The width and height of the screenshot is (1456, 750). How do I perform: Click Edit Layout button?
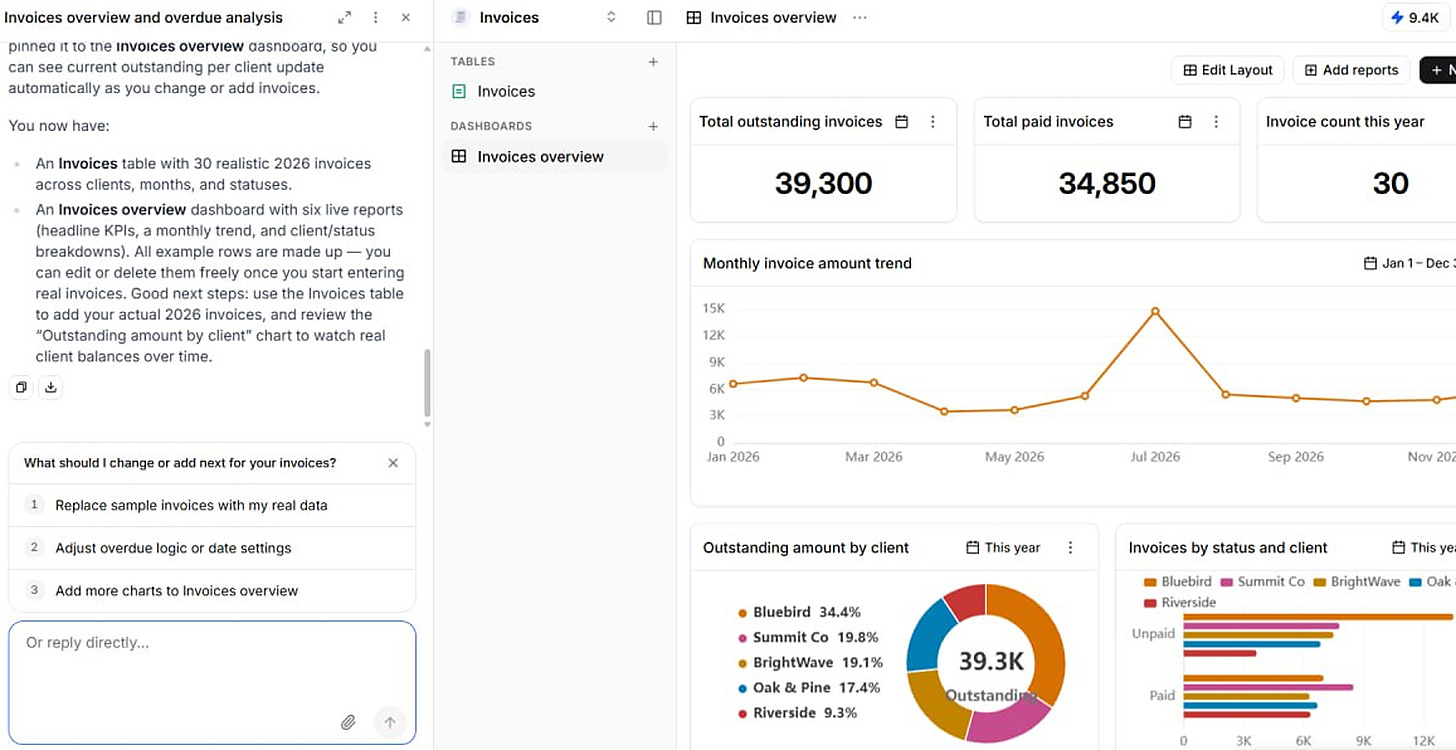(1228, 70)
